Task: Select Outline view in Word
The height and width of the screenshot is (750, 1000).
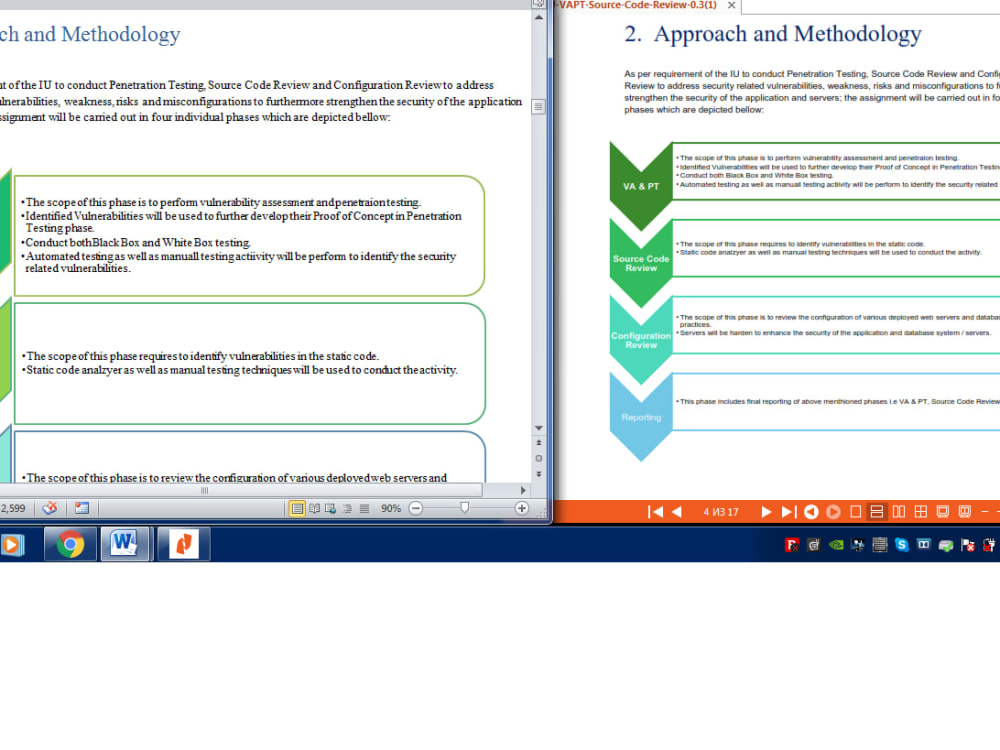Action: [348, 508]
